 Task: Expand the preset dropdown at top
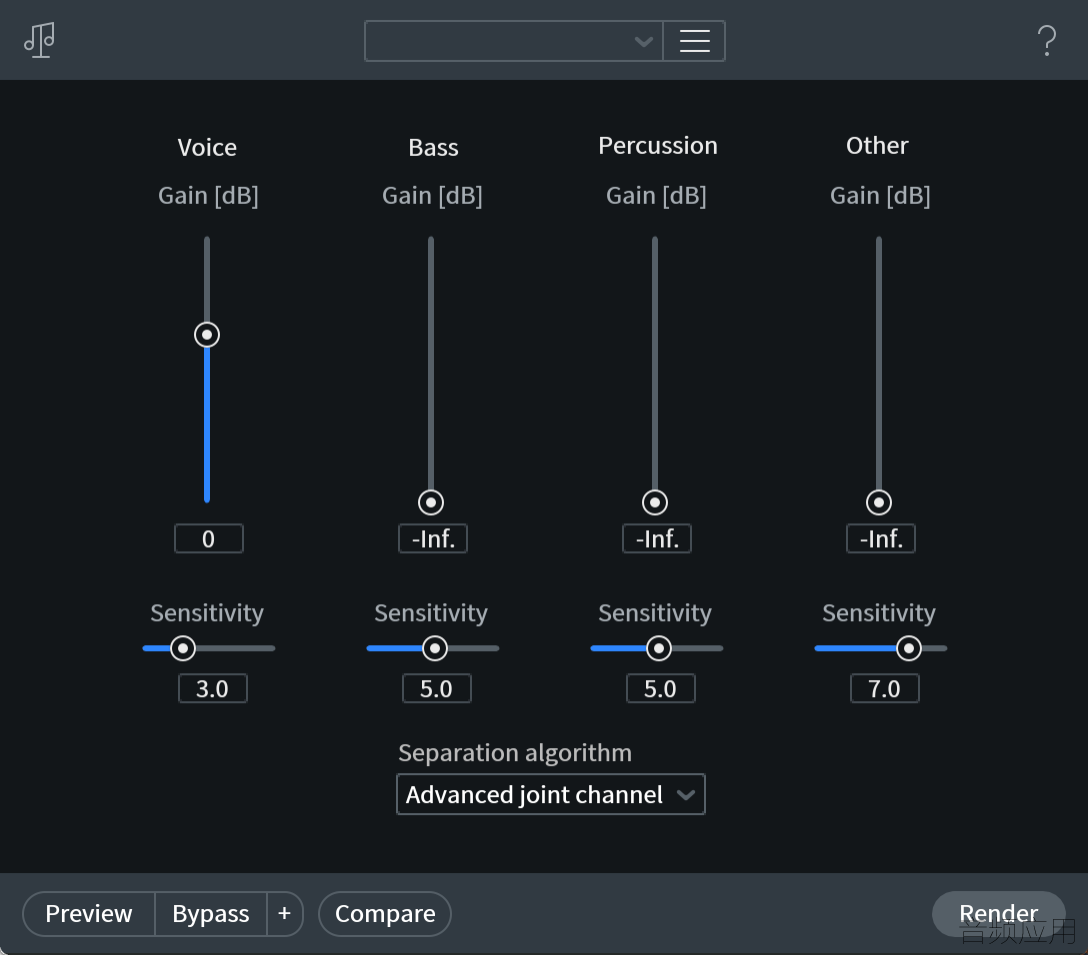(x=513, y=41)
